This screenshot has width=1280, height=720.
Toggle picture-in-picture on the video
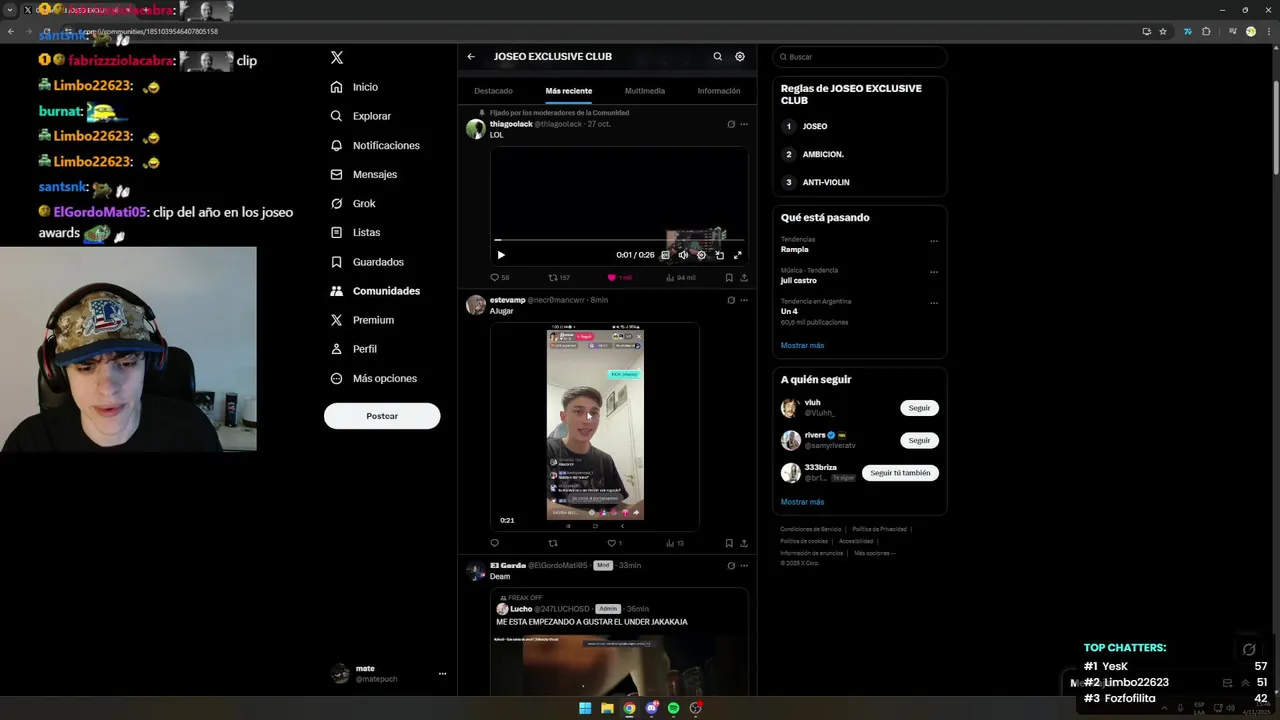(719, 255)
